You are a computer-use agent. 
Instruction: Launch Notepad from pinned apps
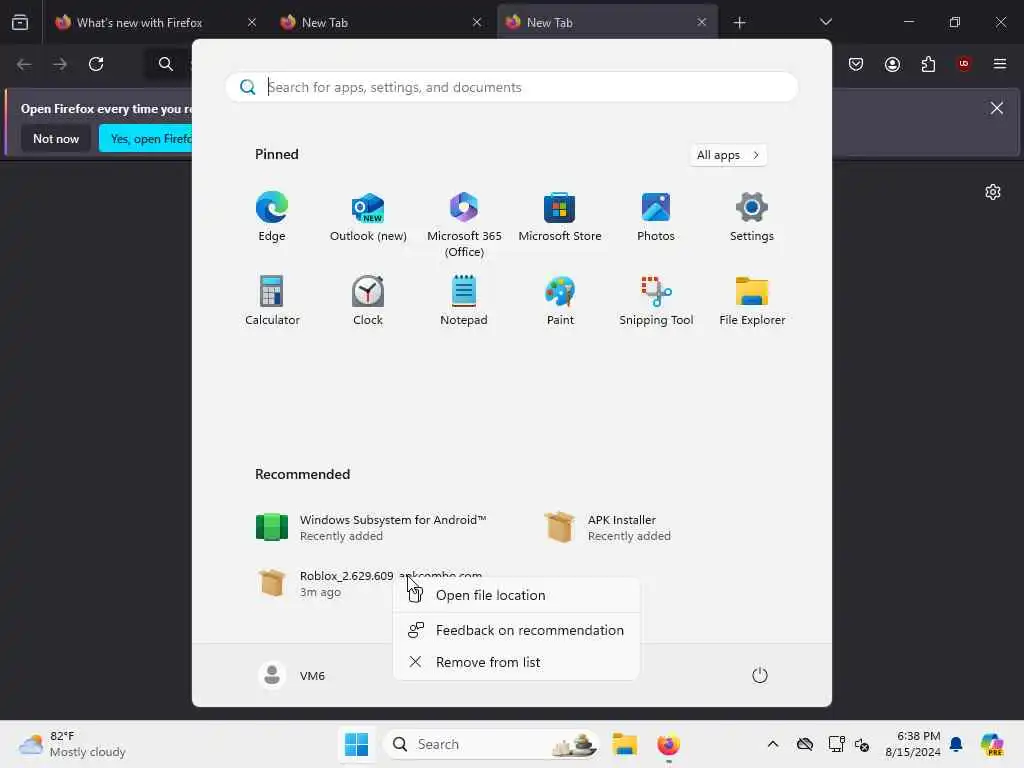pos(464,300)
